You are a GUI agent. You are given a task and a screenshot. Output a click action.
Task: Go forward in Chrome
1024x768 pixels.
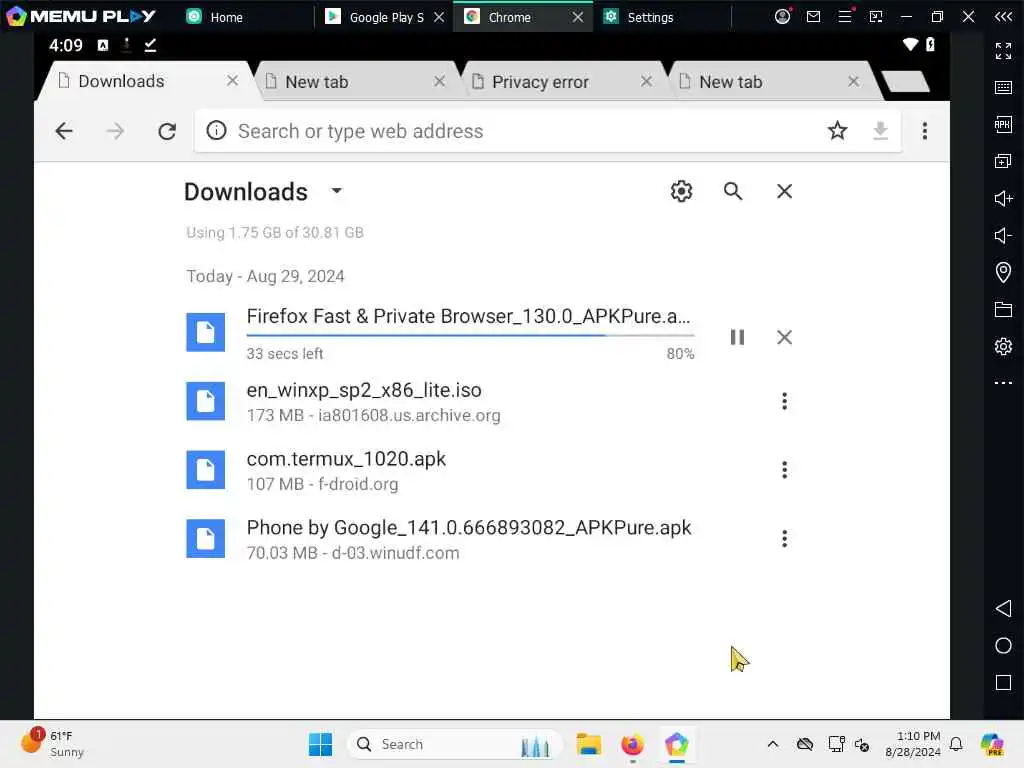[x=115, y=131]
